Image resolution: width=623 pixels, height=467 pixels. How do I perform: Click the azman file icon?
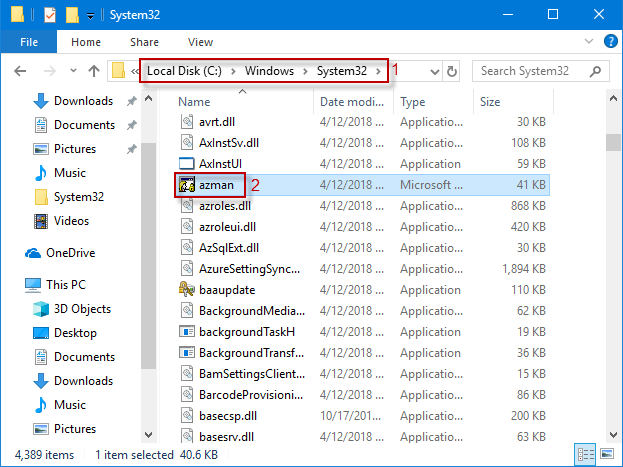pos(186,185)
